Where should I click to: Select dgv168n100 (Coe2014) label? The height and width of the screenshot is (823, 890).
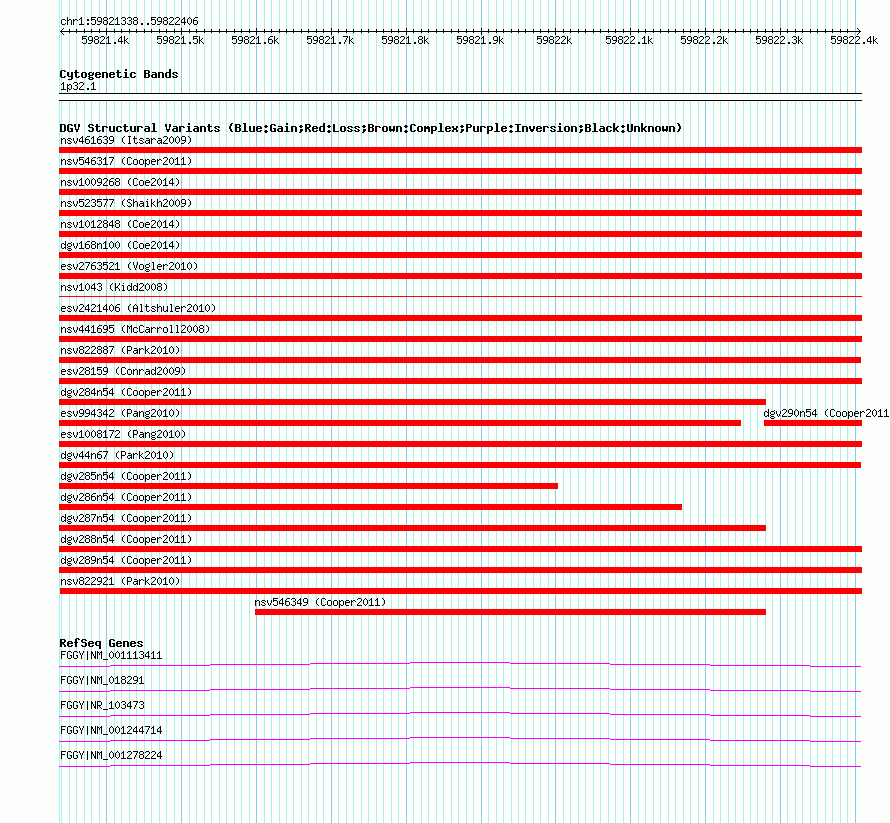120,245
